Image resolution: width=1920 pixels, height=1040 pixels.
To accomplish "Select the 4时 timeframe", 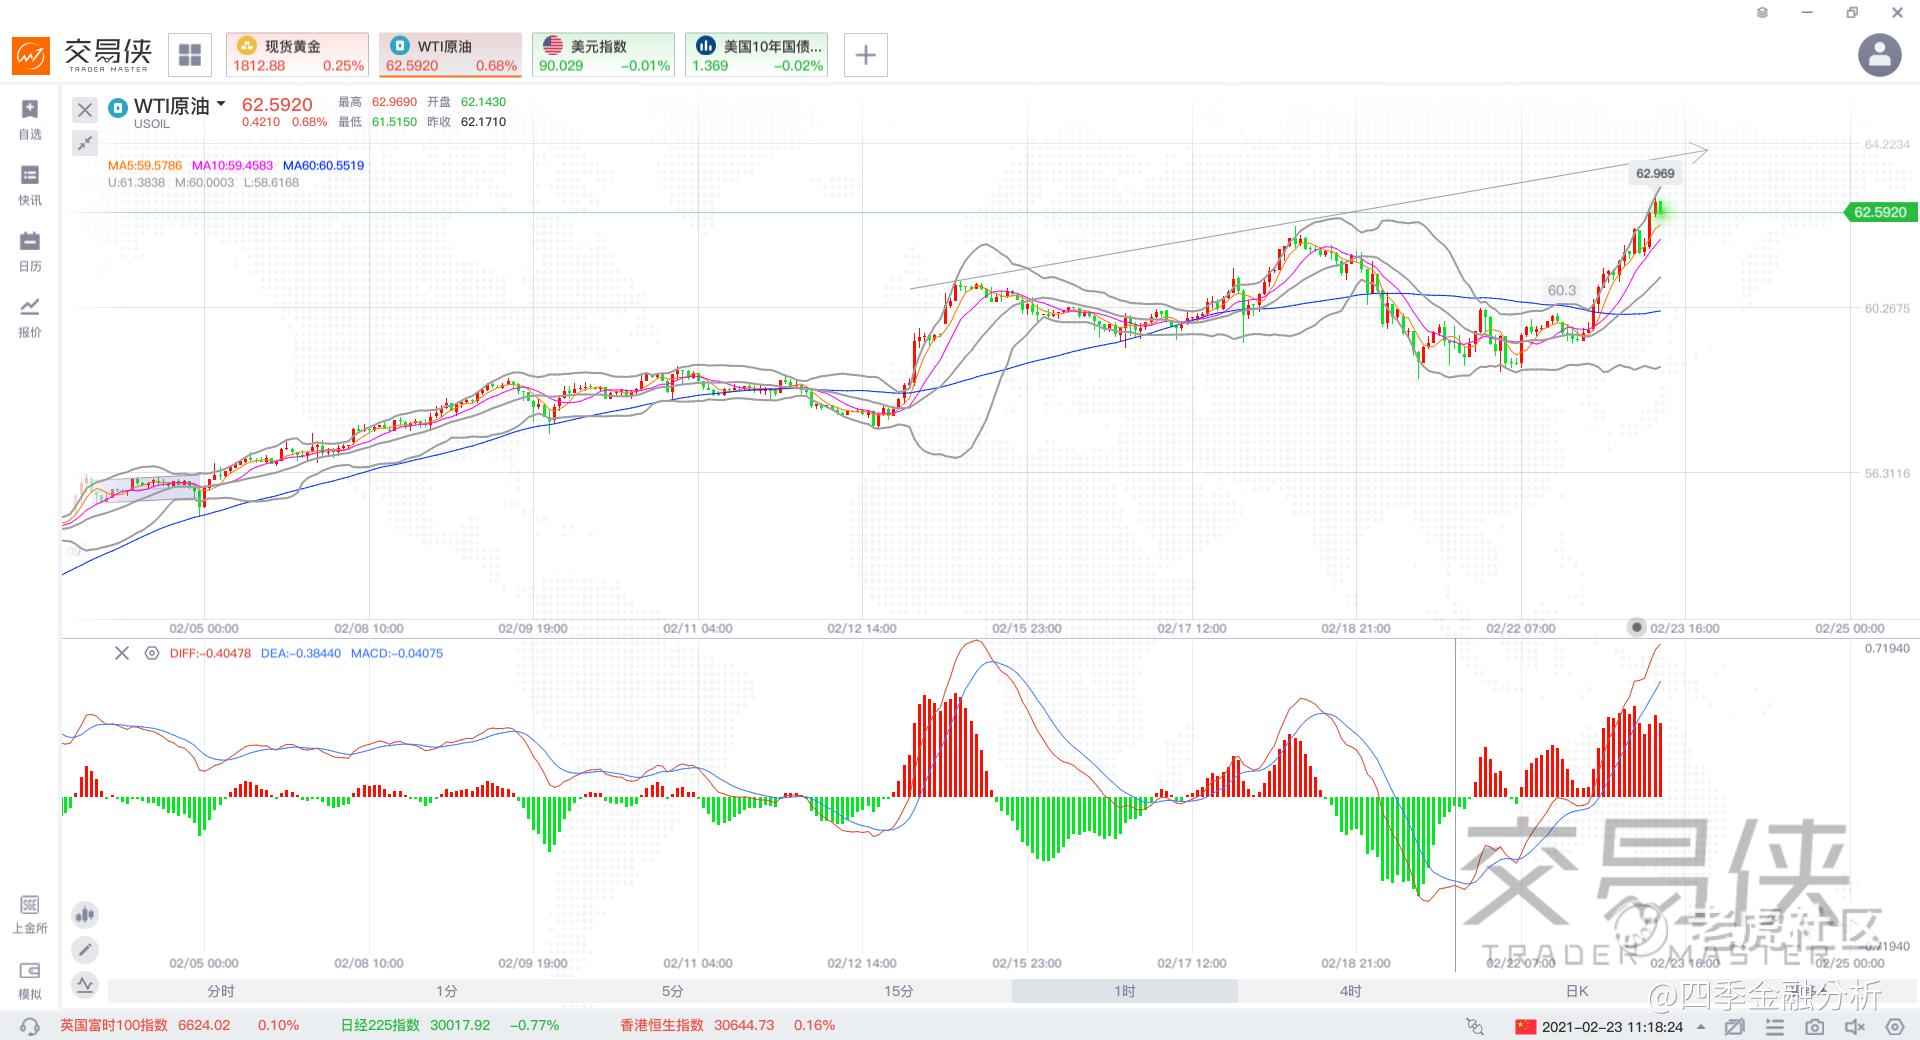I will pyautogui.click(x=1351, y=991).
